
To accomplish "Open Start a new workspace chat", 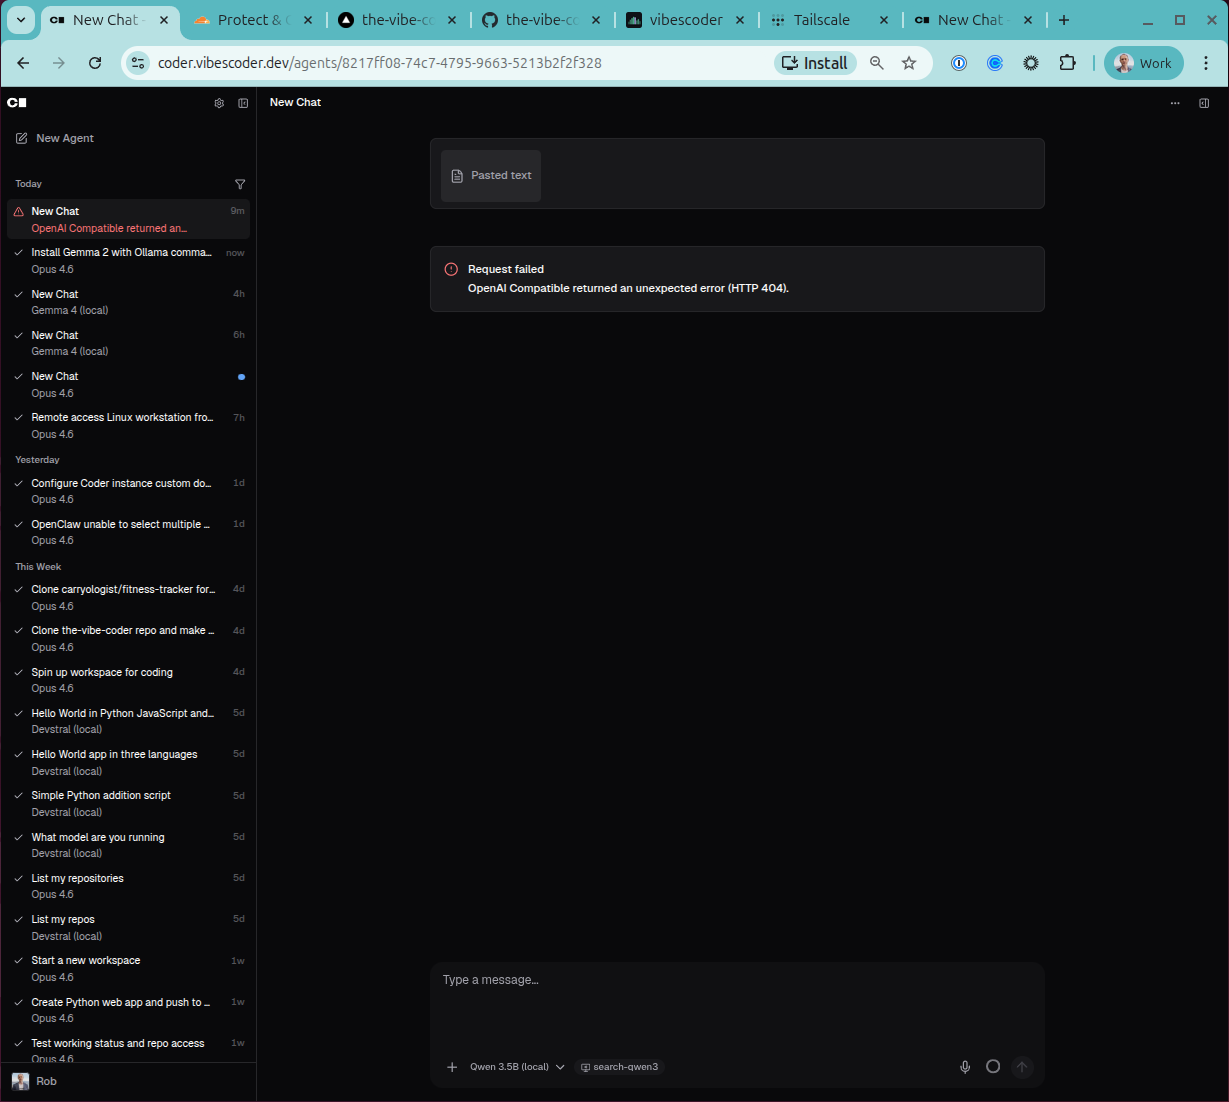I will tap(128, 968).
